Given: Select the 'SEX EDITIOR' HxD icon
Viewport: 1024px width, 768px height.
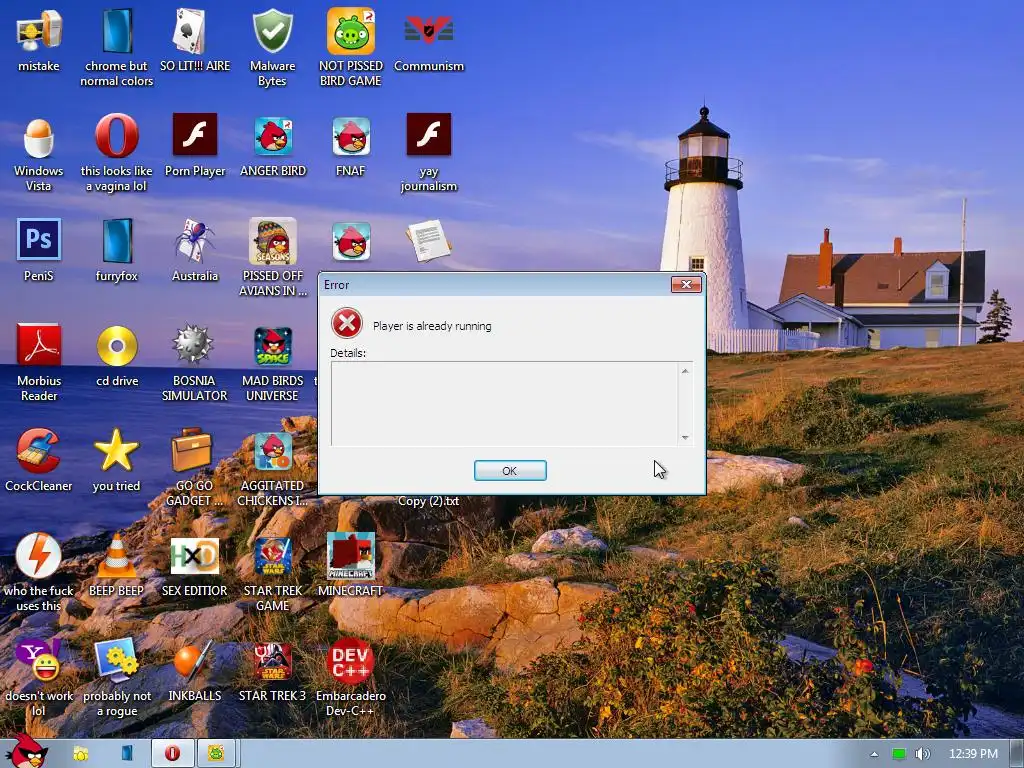Looking at the screenshot, I should click(x=195, y=556).
